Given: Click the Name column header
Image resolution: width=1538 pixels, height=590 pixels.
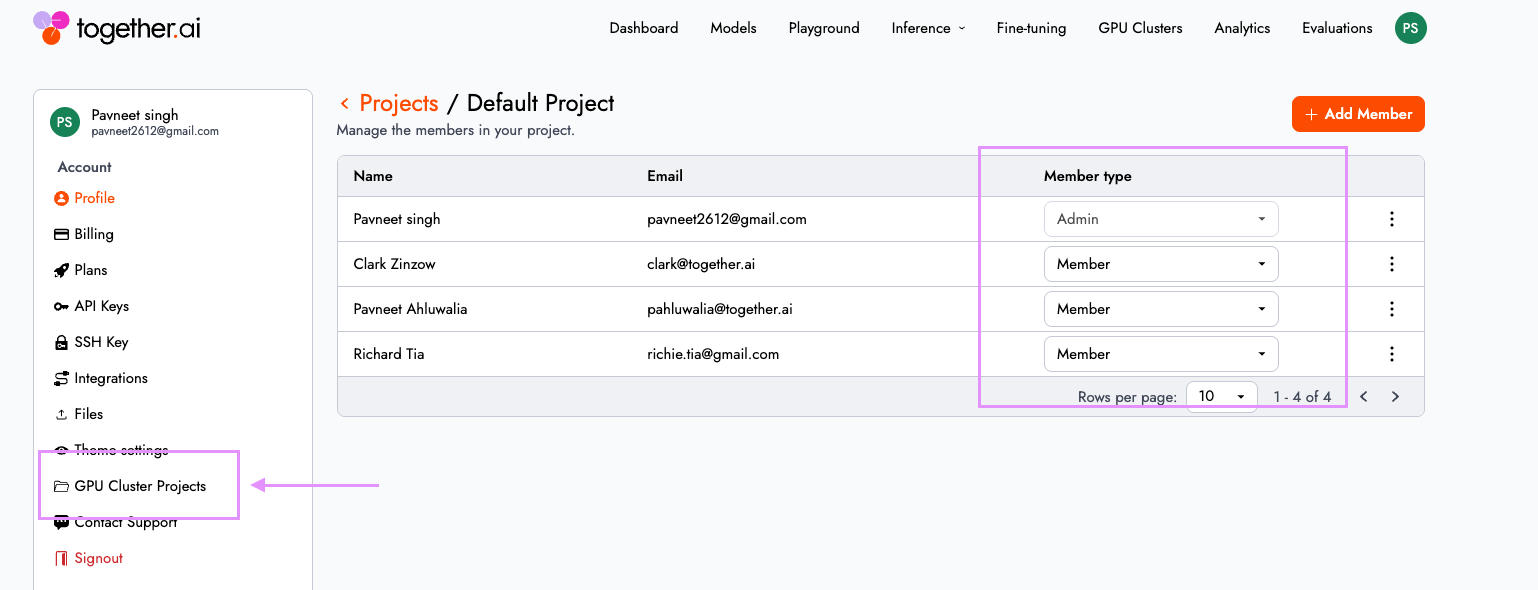Looking at the screenshot, I should click(373, 176).
